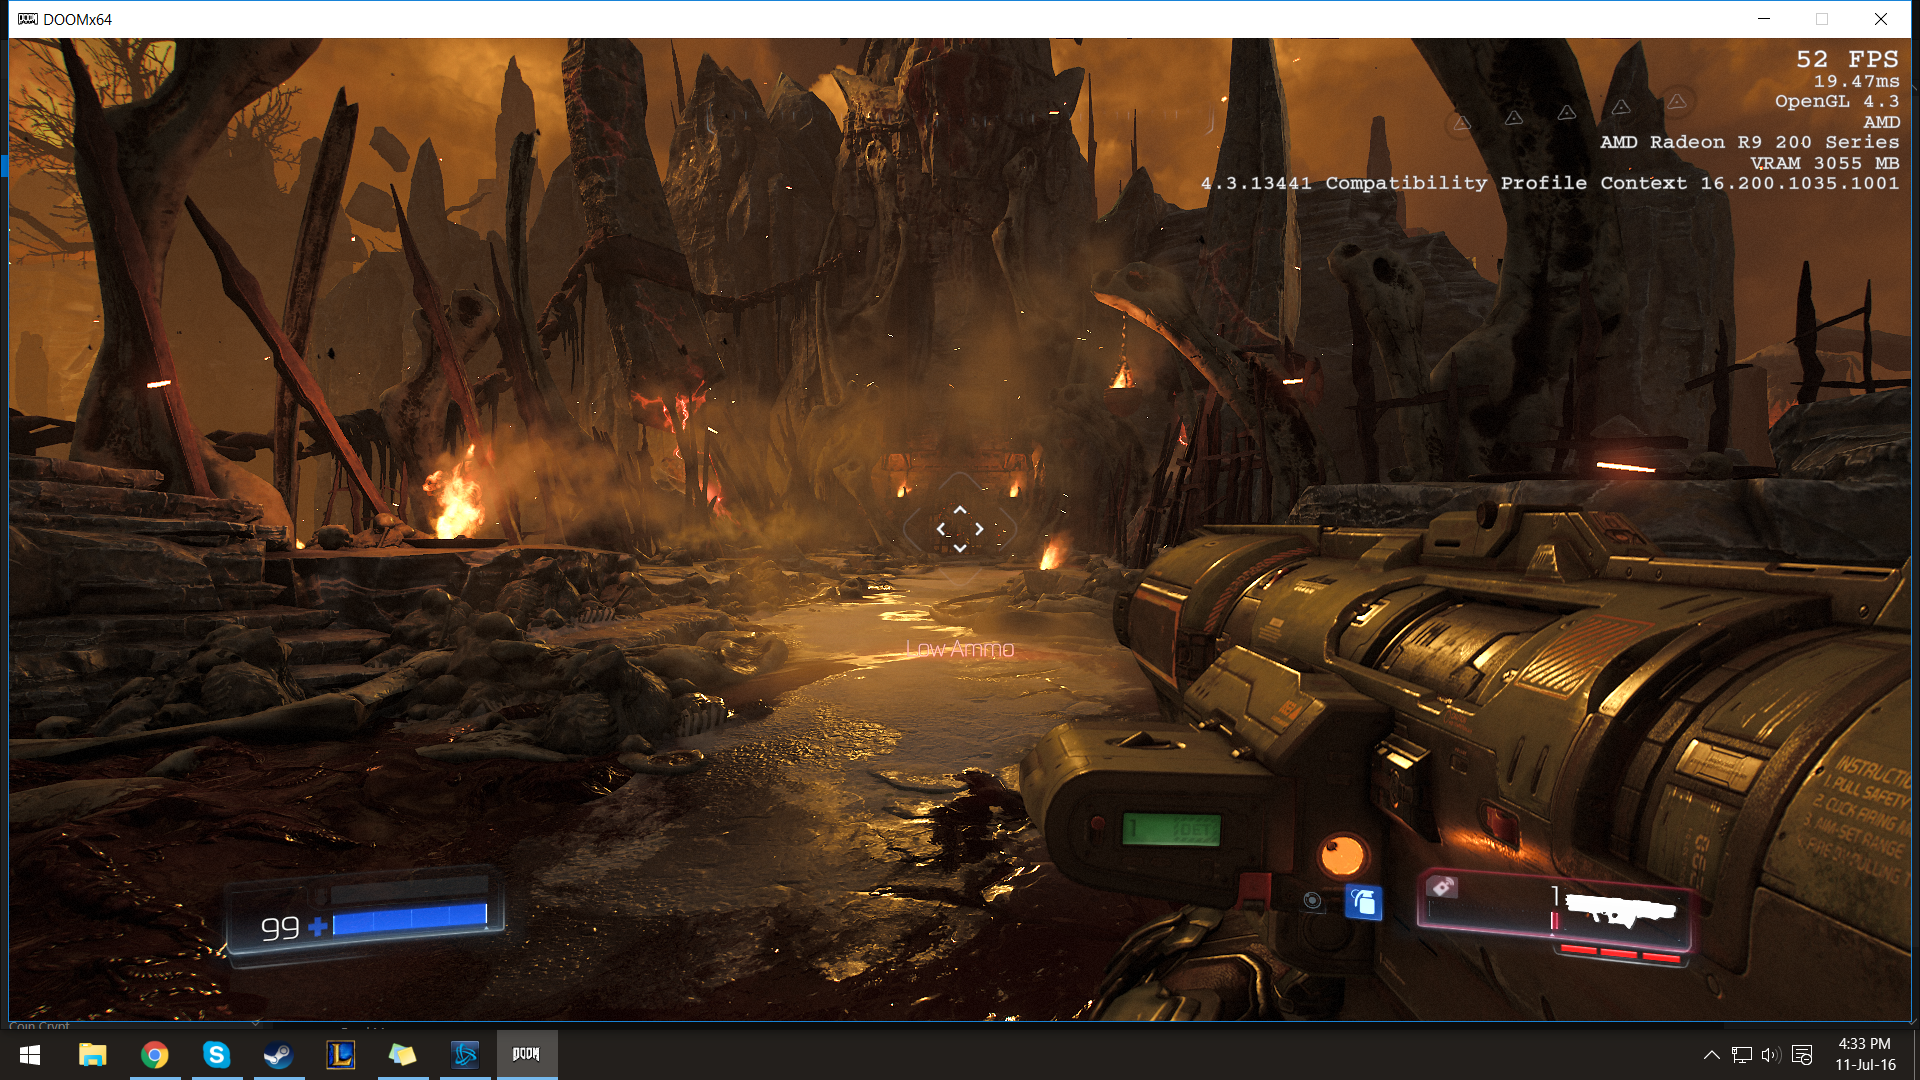Open the Battle.net taskbar icon

coord(465,1055)
